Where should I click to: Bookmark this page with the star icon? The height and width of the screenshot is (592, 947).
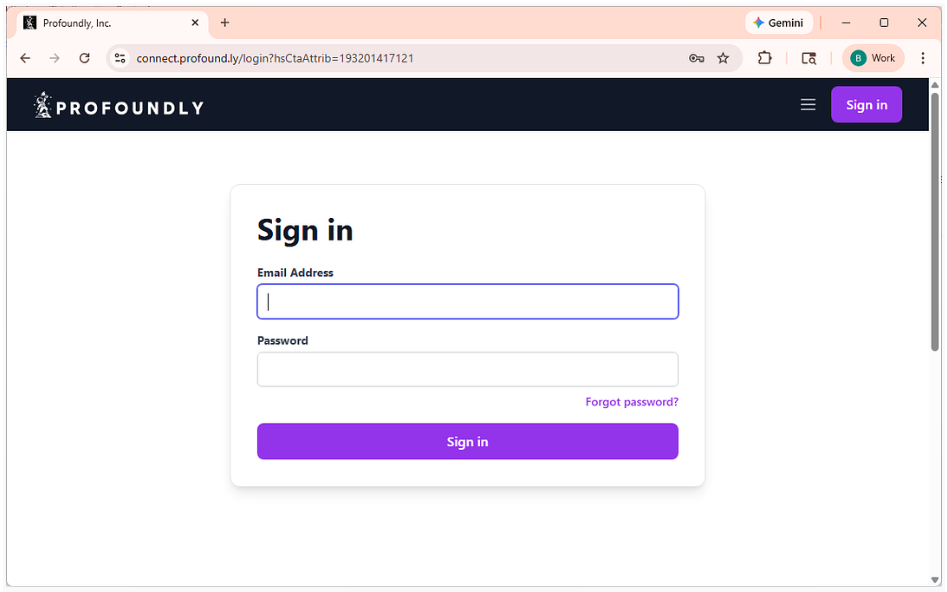point(723,58)
